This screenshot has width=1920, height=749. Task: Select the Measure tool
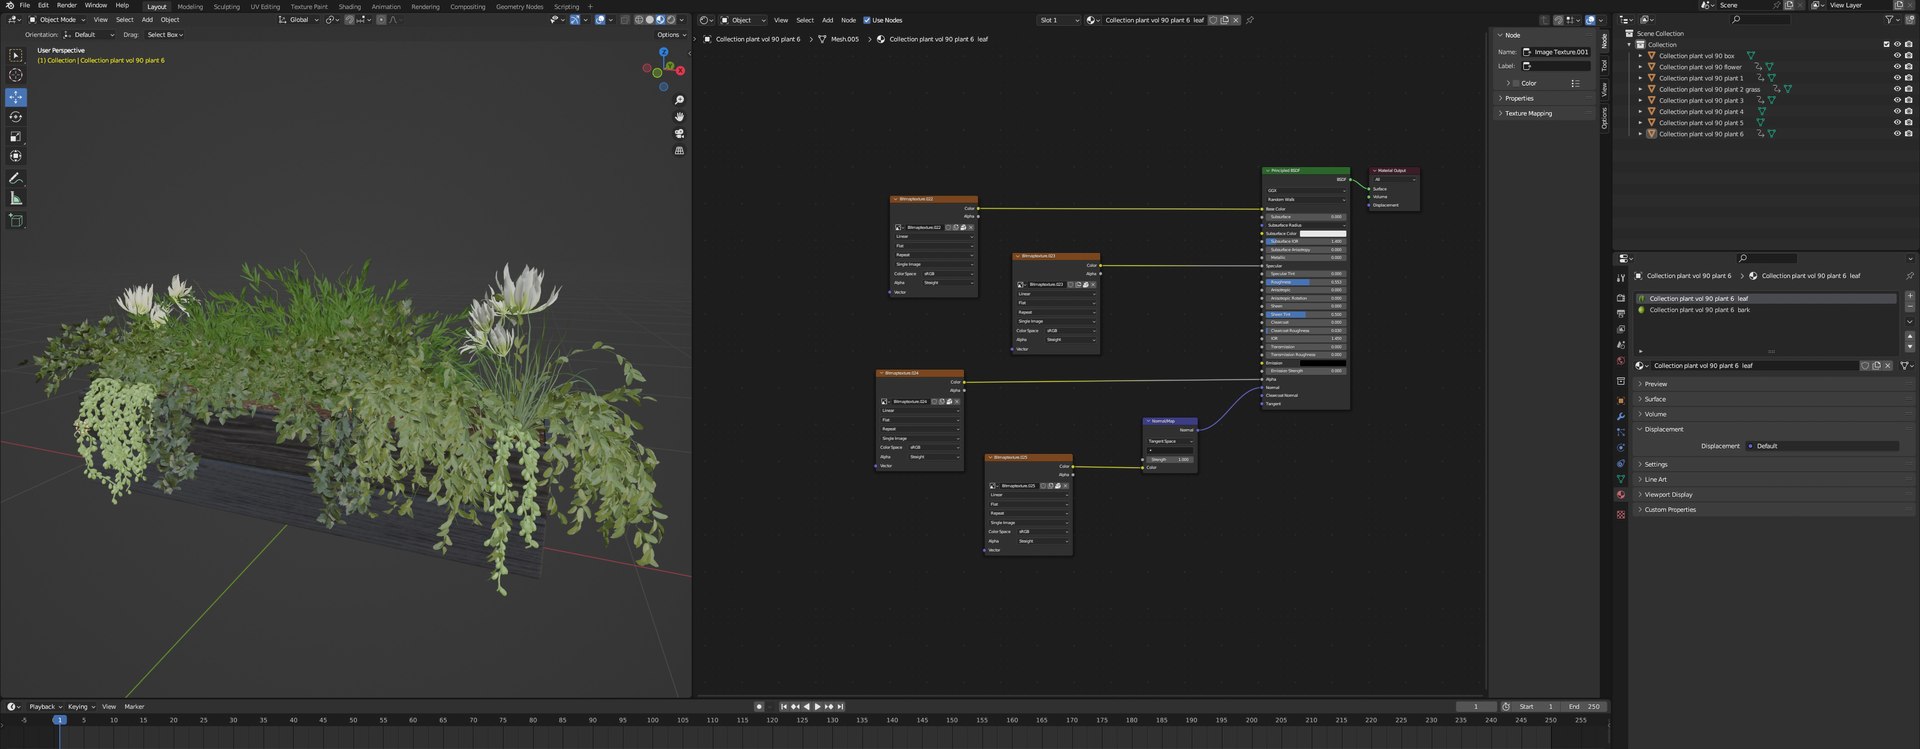point(16,198)
